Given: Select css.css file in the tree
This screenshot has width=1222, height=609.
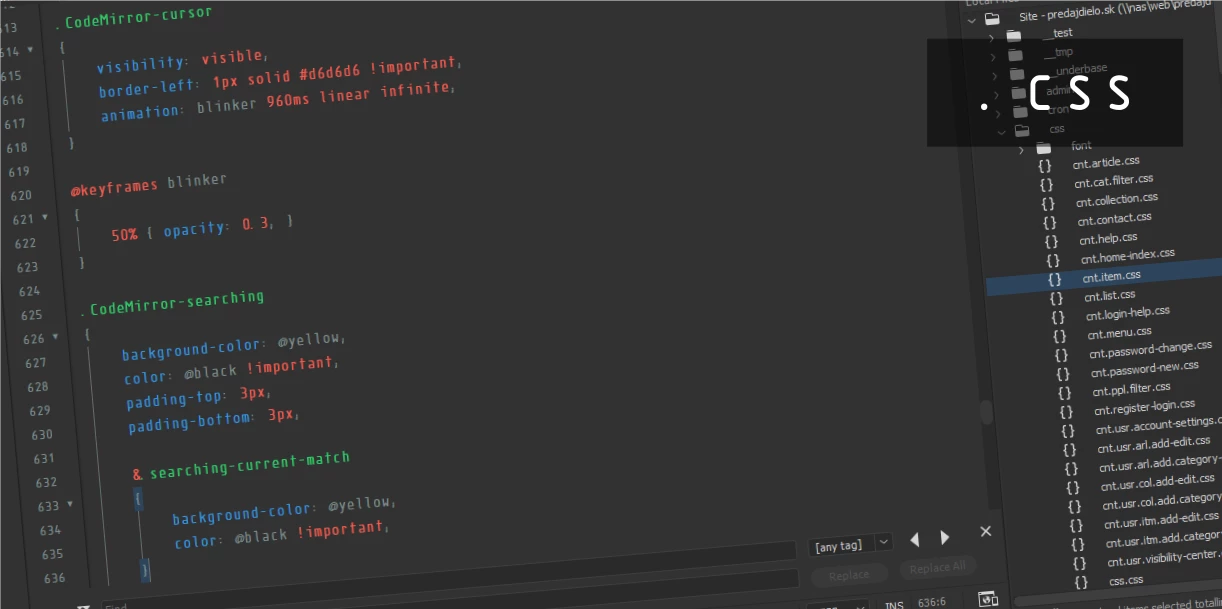Looking at the screenshot, I should coord(1126,580).
